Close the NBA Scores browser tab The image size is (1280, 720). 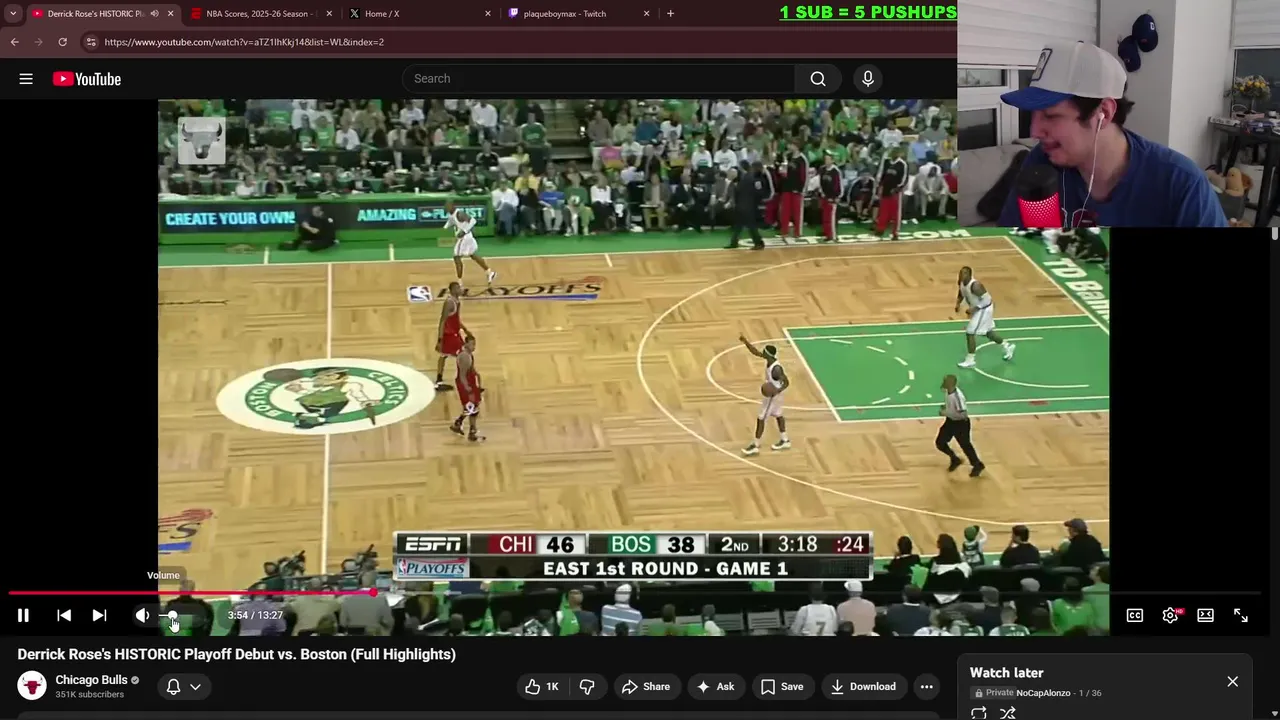pos(329,13)
